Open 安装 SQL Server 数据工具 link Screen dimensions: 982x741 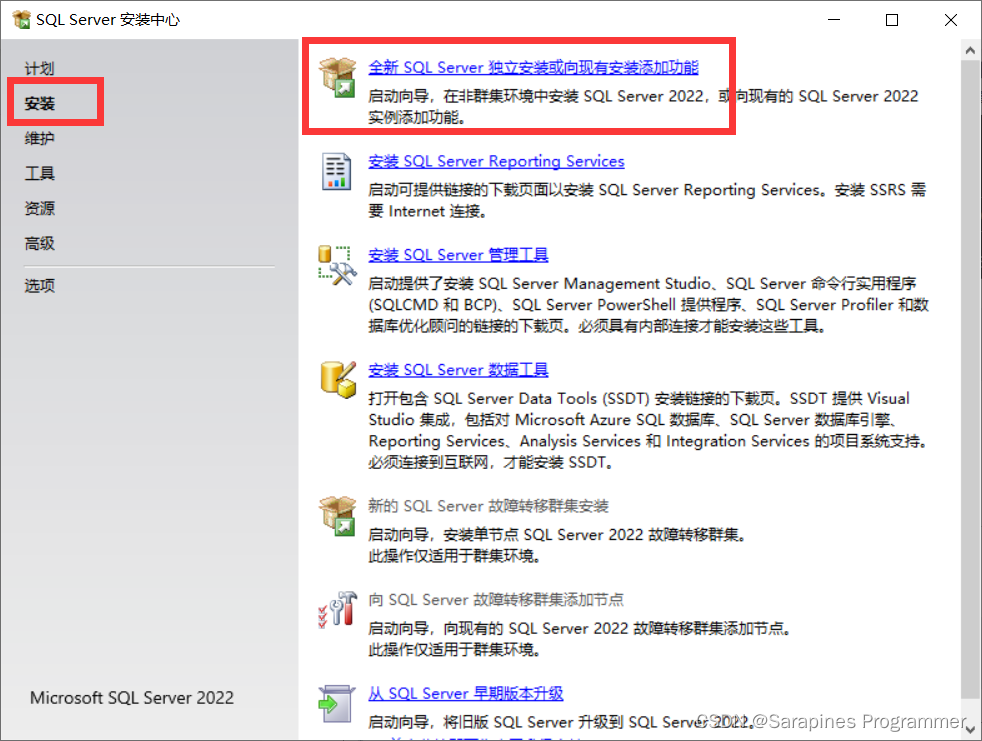tap(458, 370)
